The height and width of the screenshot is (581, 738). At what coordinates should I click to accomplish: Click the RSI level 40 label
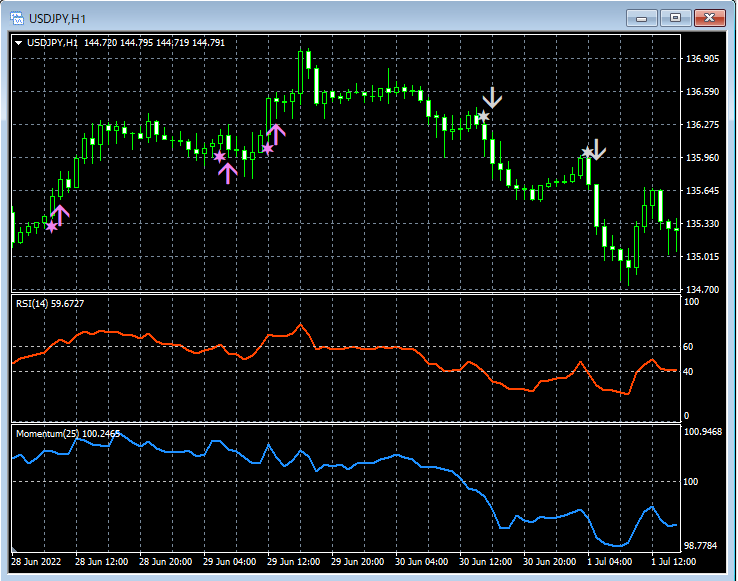tap(688, 371)
